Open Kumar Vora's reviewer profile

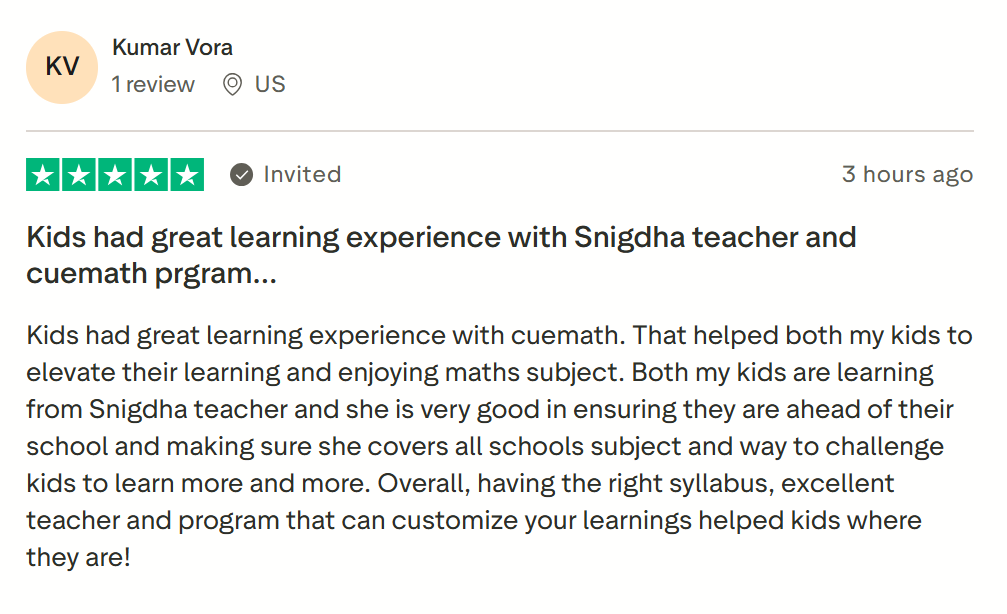pos(172,47)
